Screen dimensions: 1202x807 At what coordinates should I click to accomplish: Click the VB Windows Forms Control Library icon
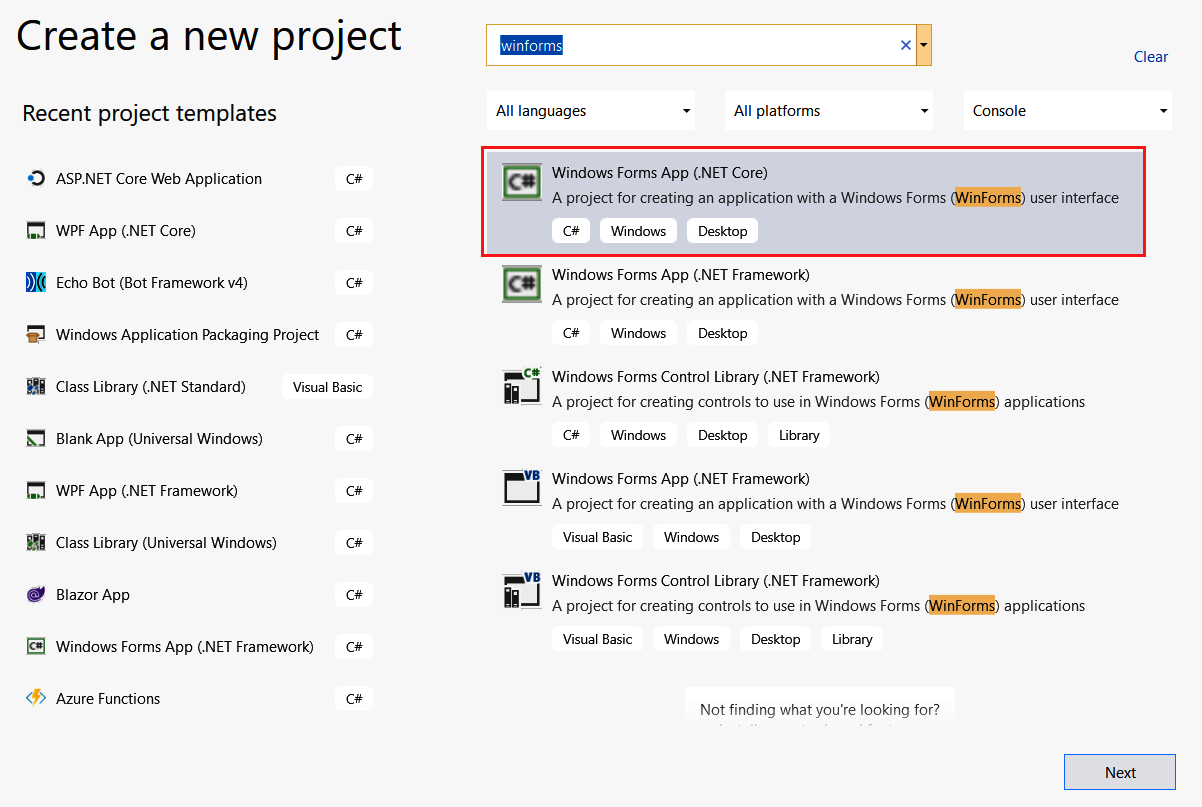coord(522,590)
